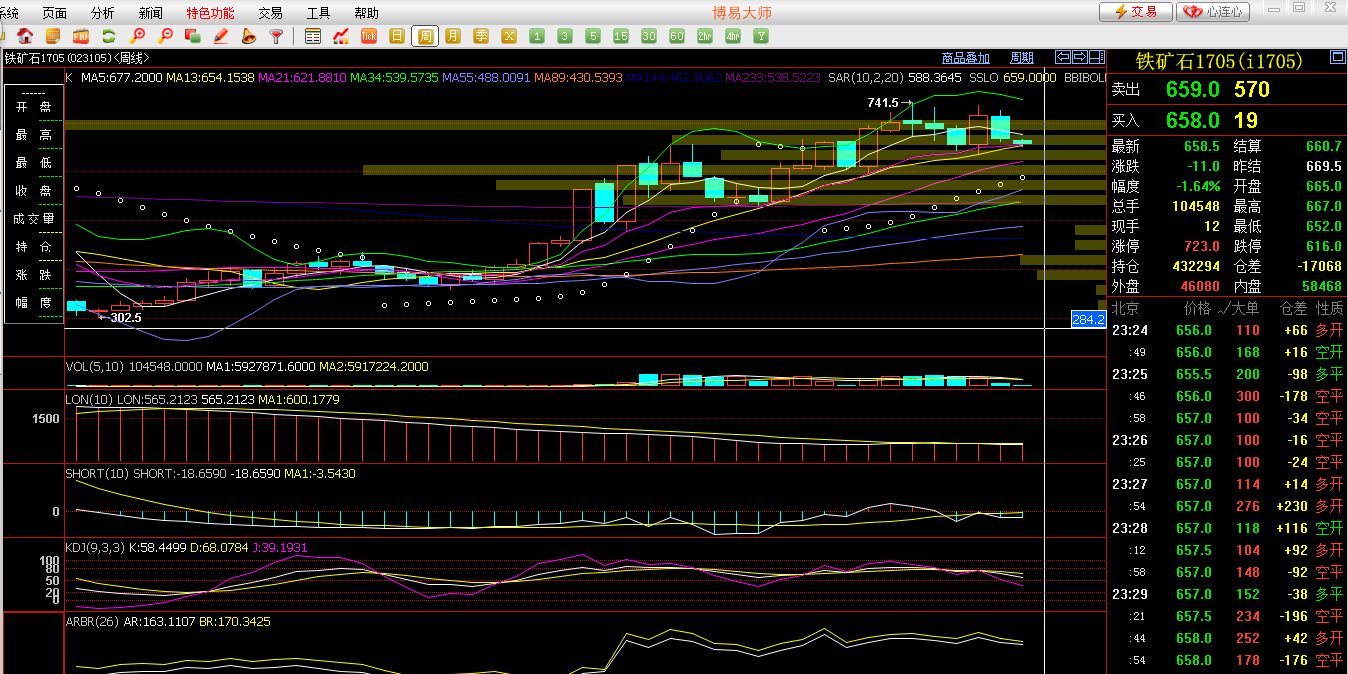Click the SHORT(10) indicator label

tap(97, 473)
